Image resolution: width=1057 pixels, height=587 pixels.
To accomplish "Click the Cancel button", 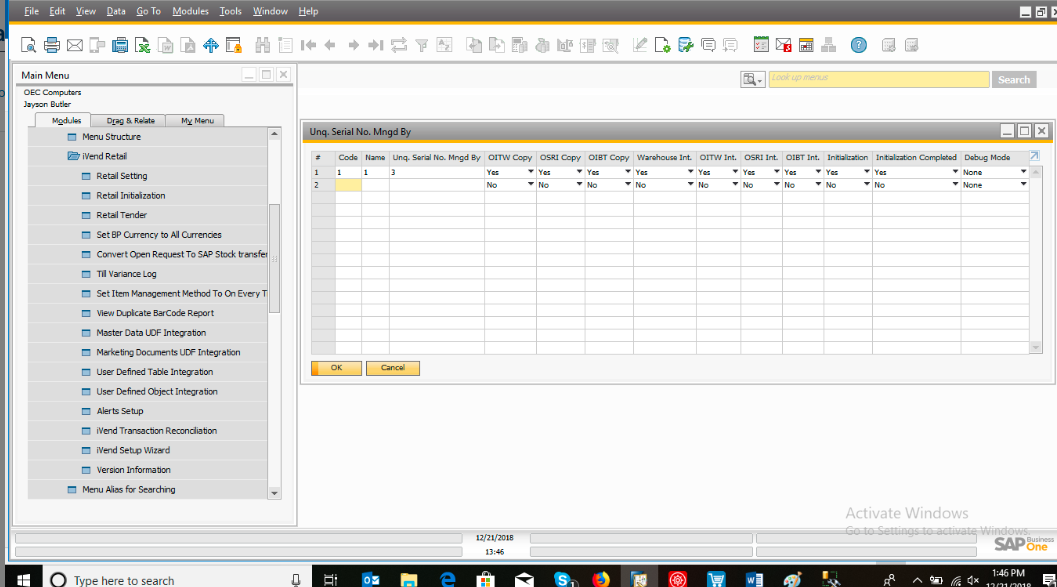I will (x=392, y=368).
